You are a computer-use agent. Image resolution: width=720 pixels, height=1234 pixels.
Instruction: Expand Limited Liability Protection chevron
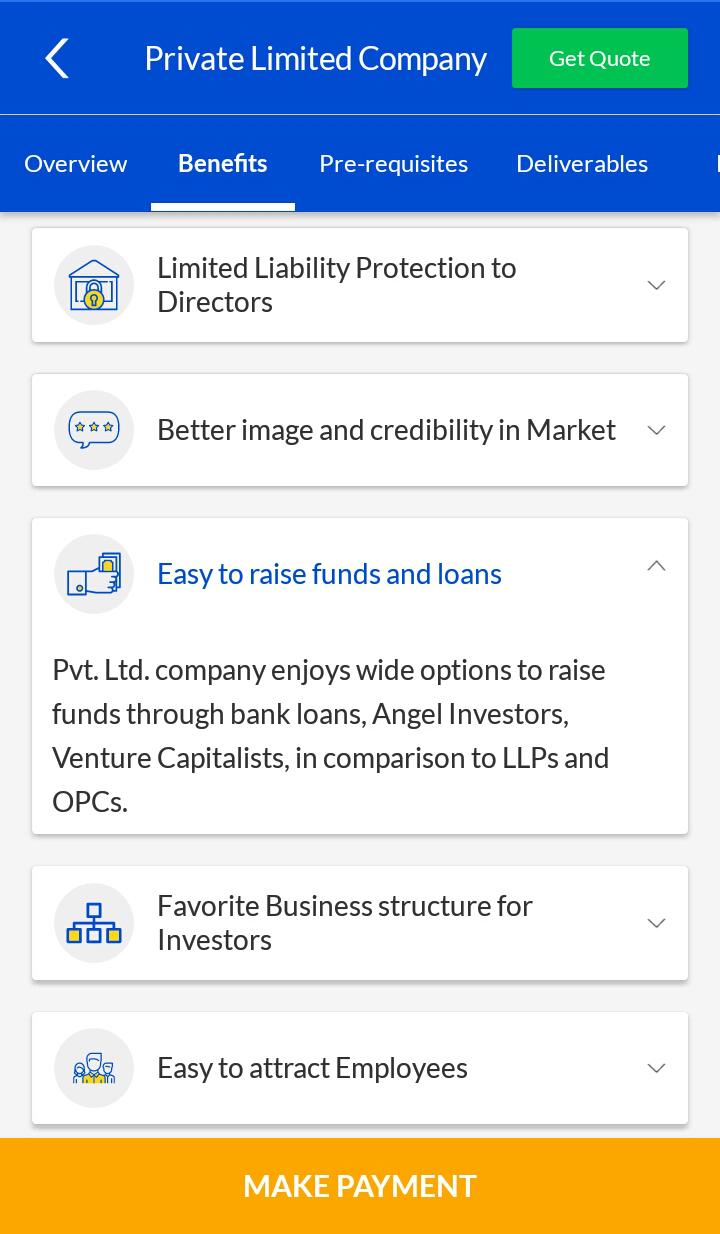[x=656, y=285]
